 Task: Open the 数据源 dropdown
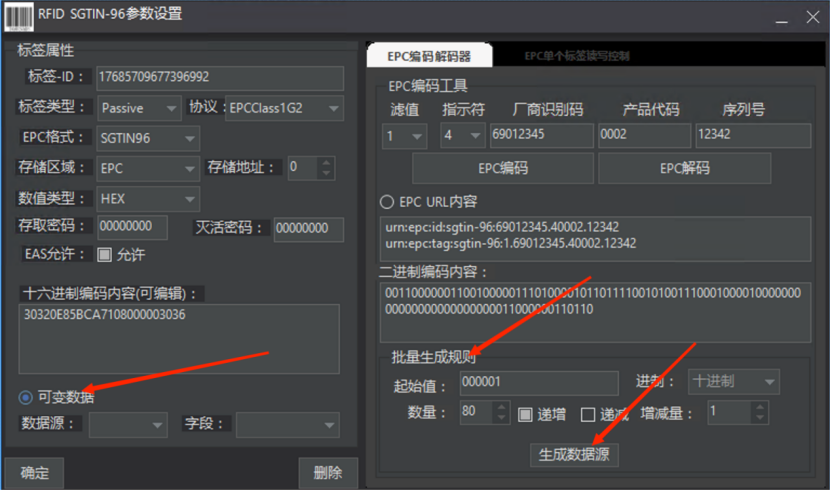point(128,425)
